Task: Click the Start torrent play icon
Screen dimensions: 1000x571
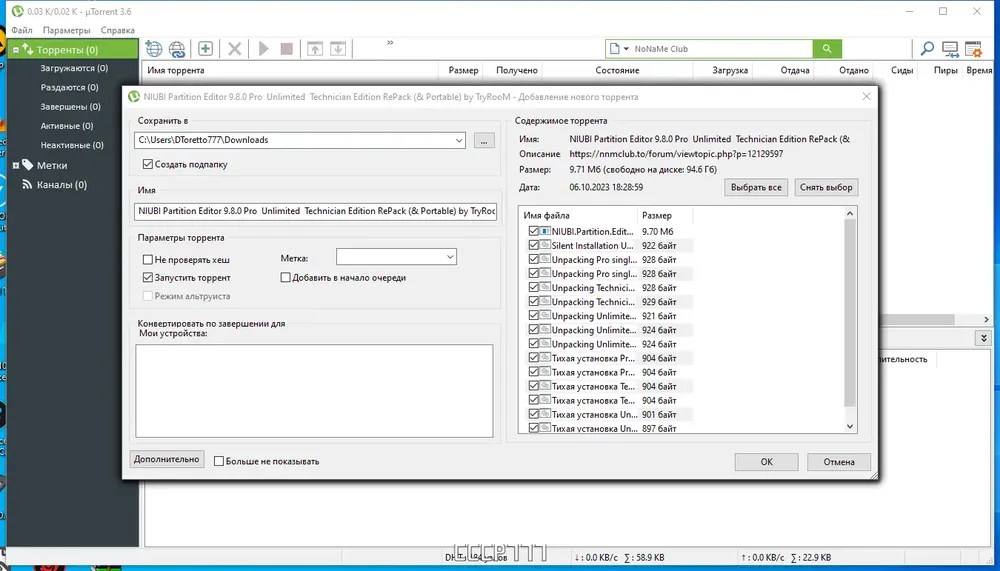Action: click(x=263, y=48)
